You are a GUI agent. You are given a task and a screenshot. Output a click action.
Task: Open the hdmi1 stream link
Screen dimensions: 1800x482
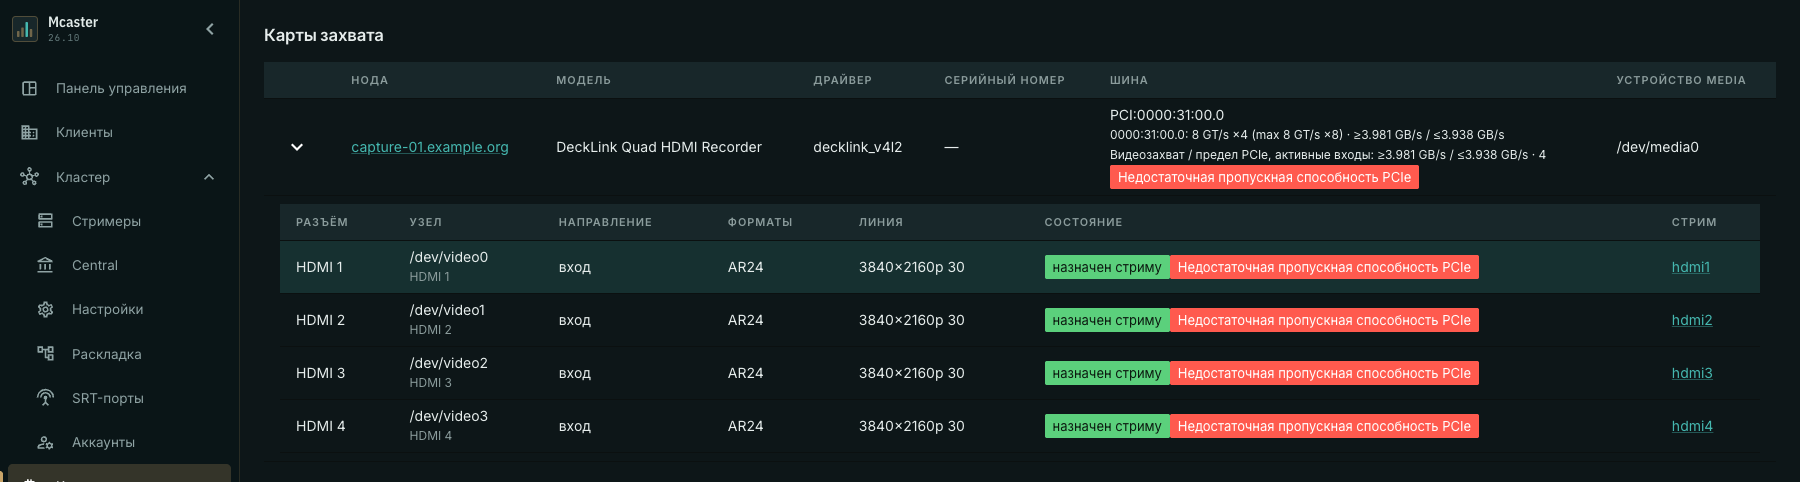tap(1691, 267)
